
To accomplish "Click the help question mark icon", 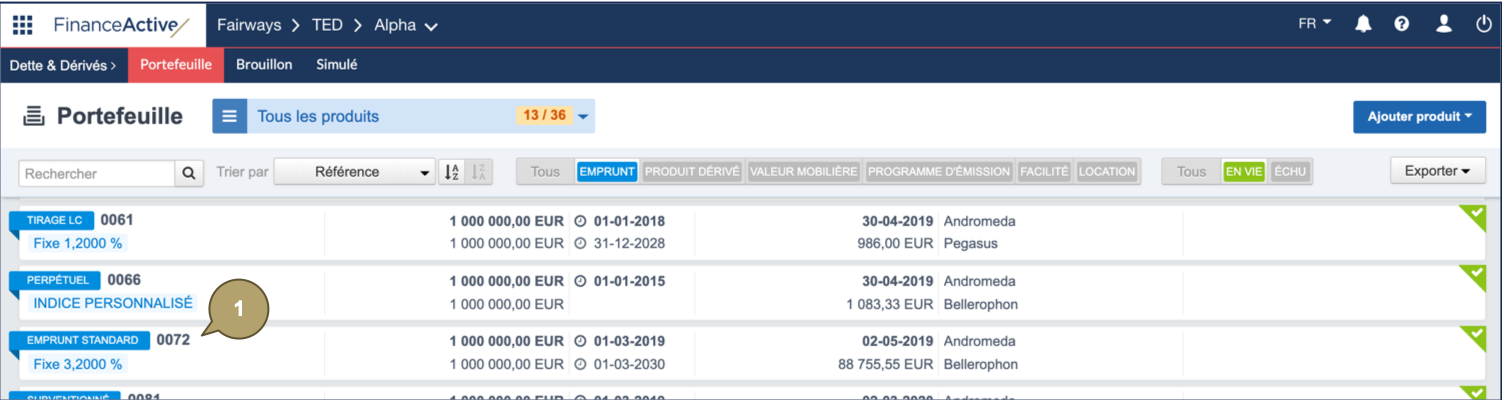I will (1402, 25).
